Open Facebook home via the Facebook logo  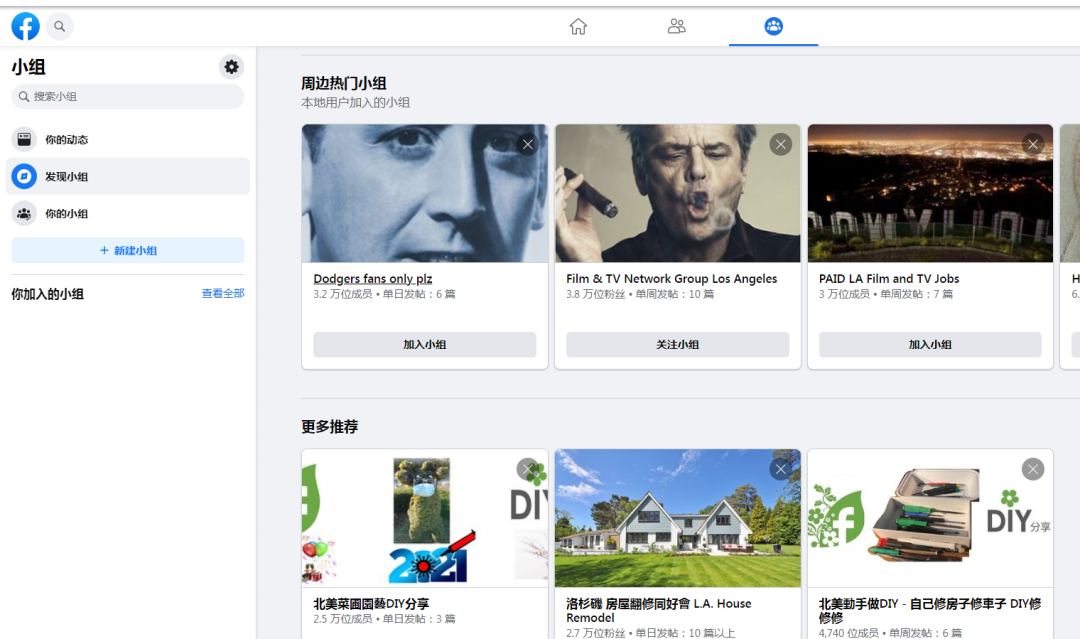[x=24, y=26]
